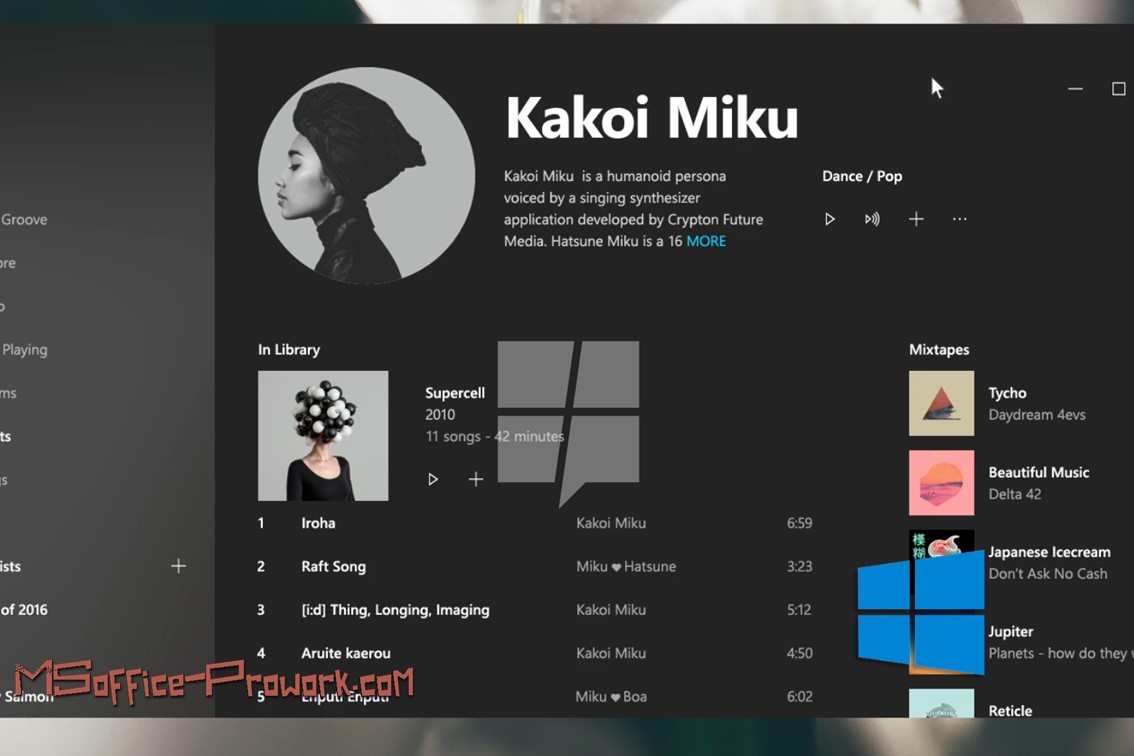Expand biography via MORE link
Viewport: 1134px width, 756px height.
tap(706, 241)
